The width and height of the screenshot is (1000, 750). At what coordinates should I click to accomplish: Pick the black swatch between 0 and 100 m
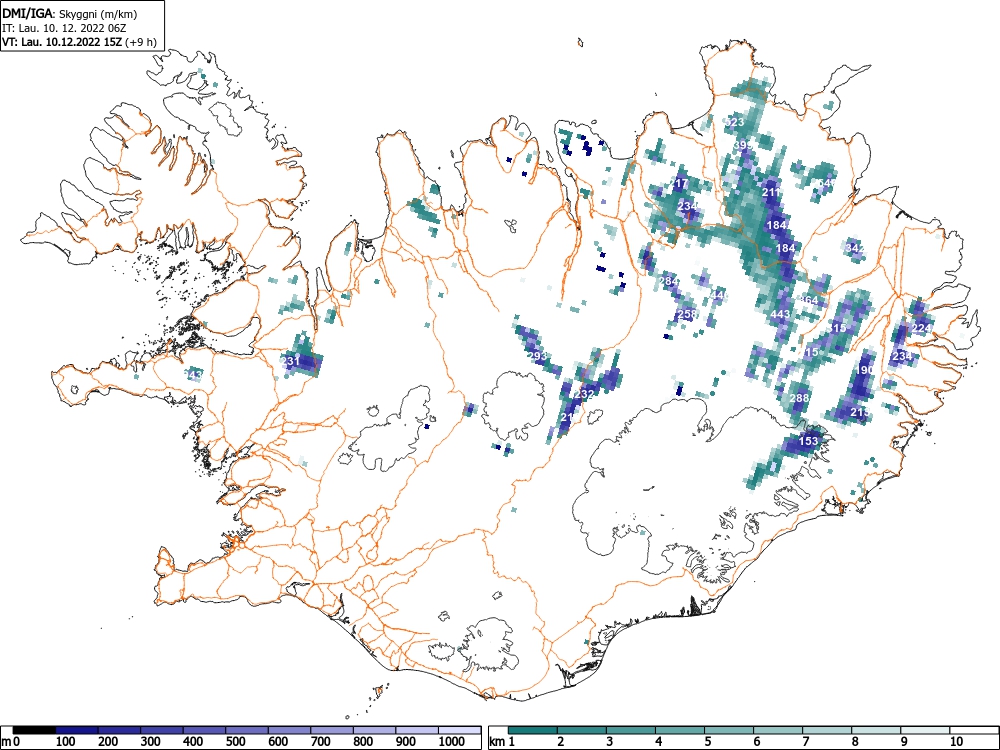click(34, 730)
